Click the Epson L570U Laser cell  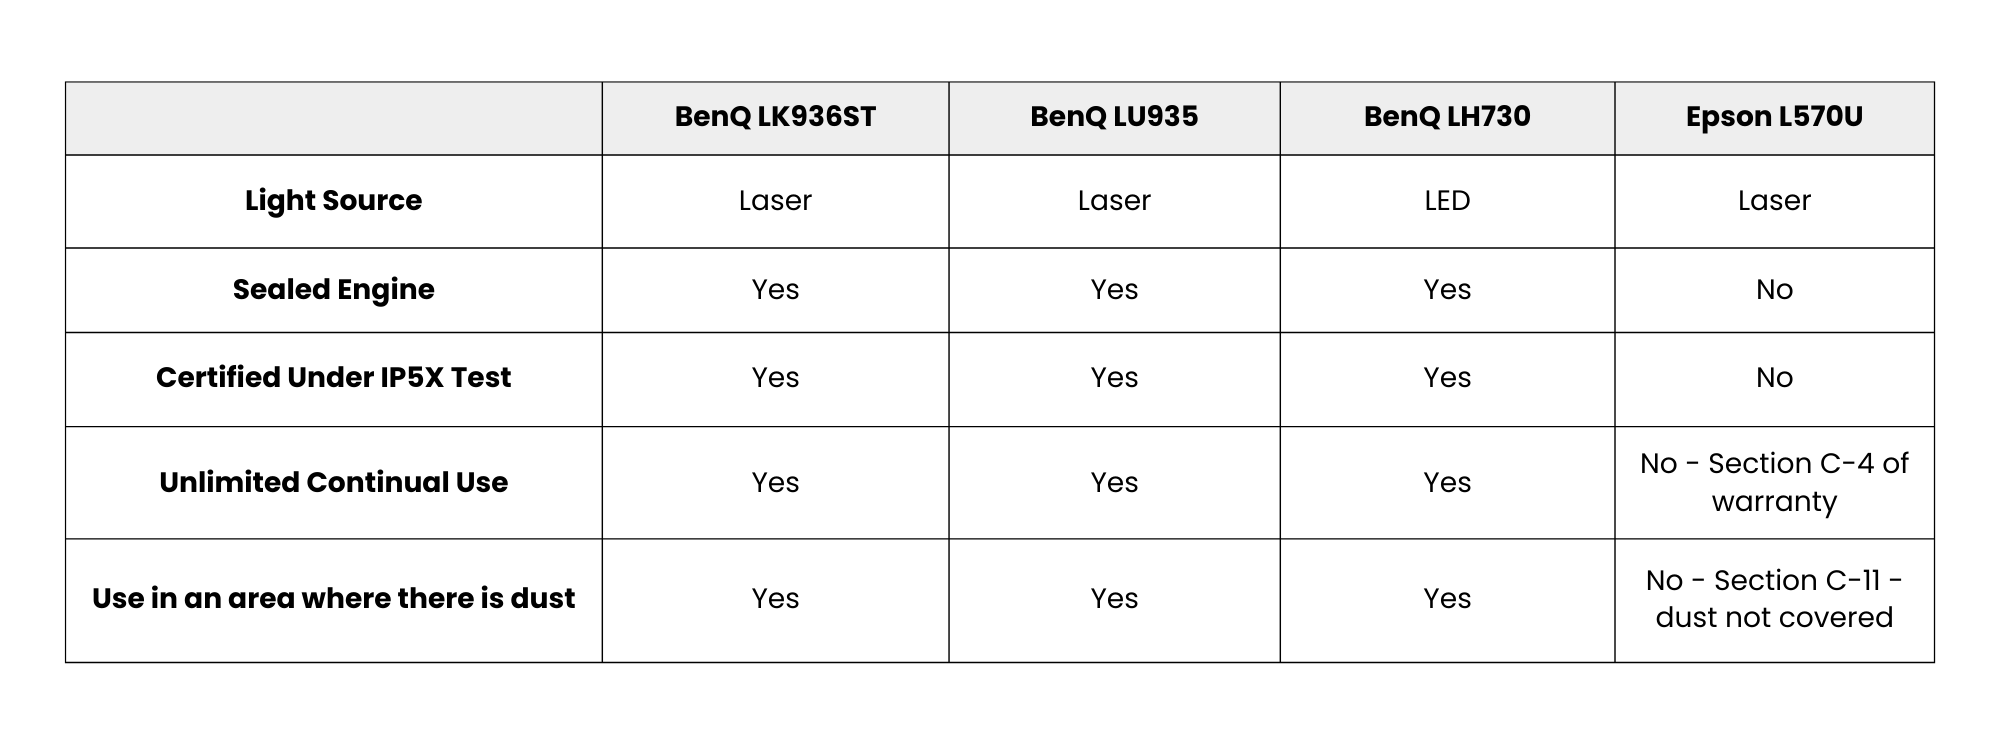[x=1774, y=201]
